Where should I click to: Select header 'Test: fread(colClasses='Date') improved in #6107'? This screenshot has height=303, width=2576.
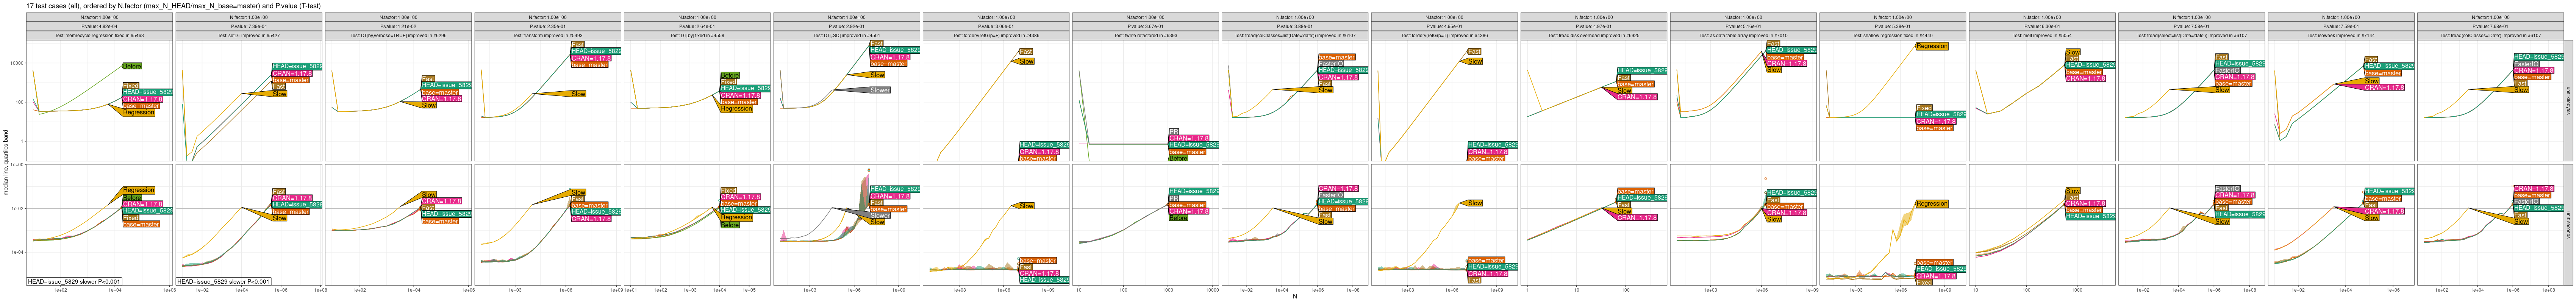tap(2491, 35)
